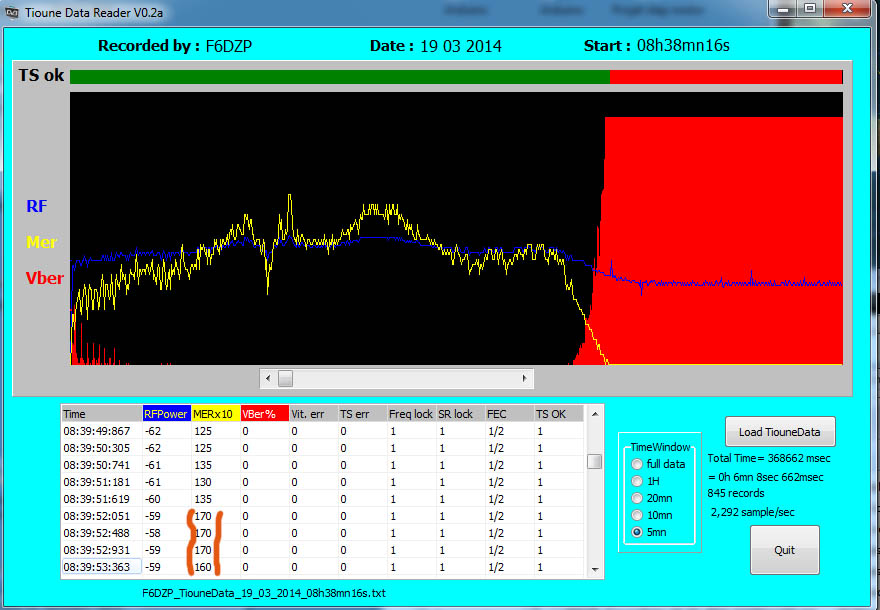Click the left arrow of the graph scrollbar
This screenshot has height=610, width=880.
[267, 378]
